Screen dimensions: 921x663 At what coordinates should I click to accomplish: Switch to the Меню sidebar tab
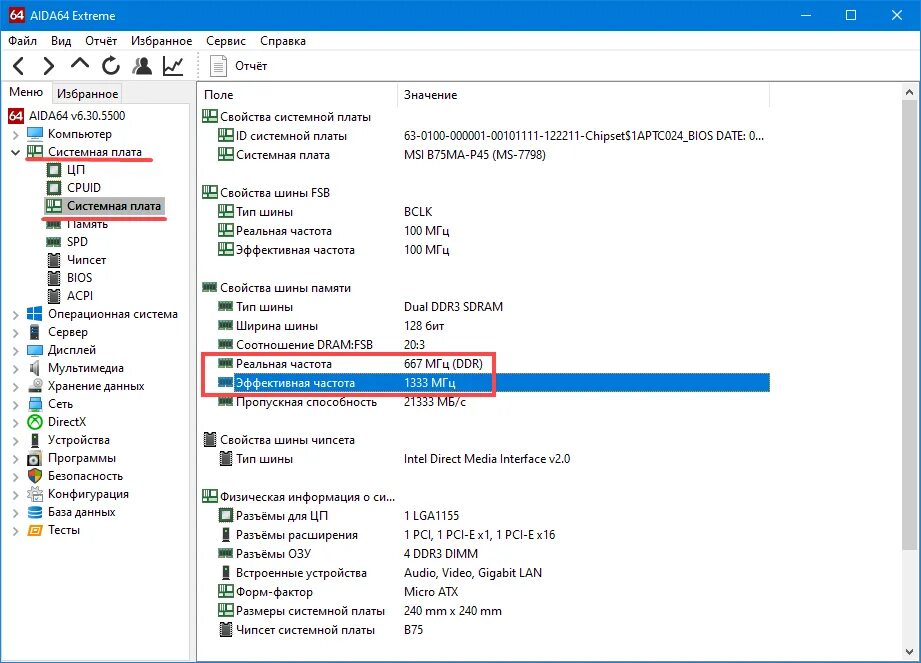point(26,92)
